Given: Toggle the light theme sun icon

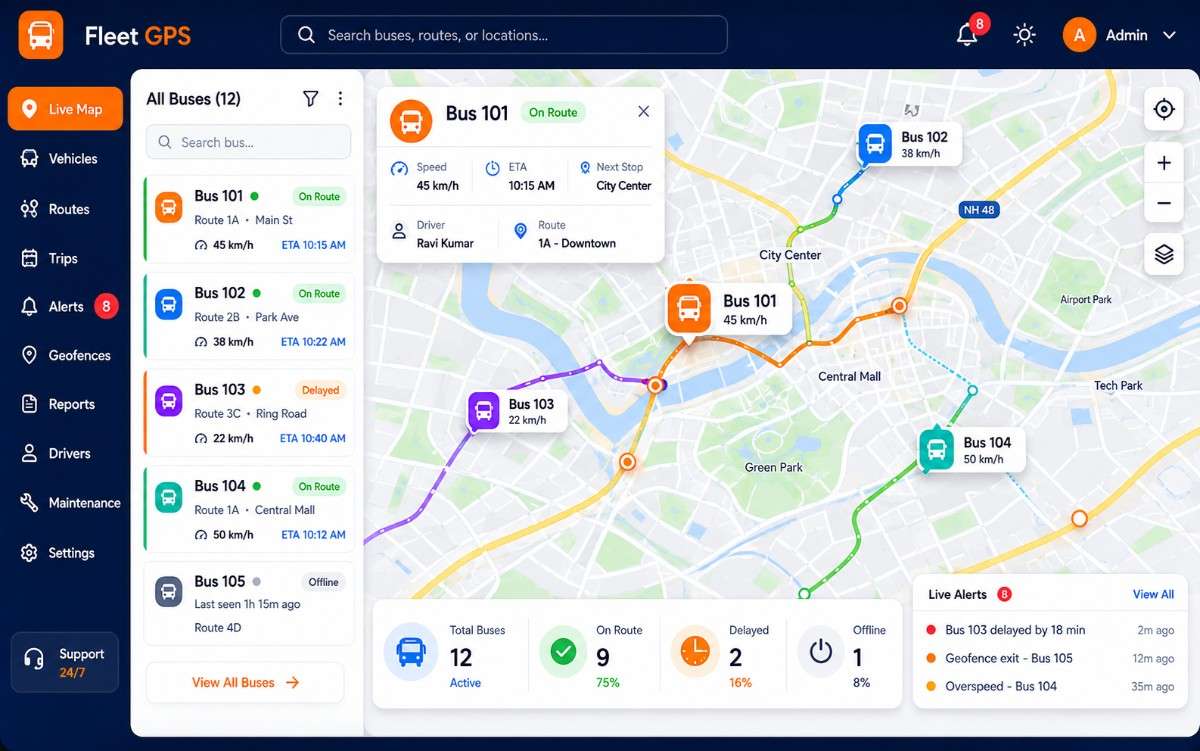Looking at the screenshot, I should (x=1024, y=35).
